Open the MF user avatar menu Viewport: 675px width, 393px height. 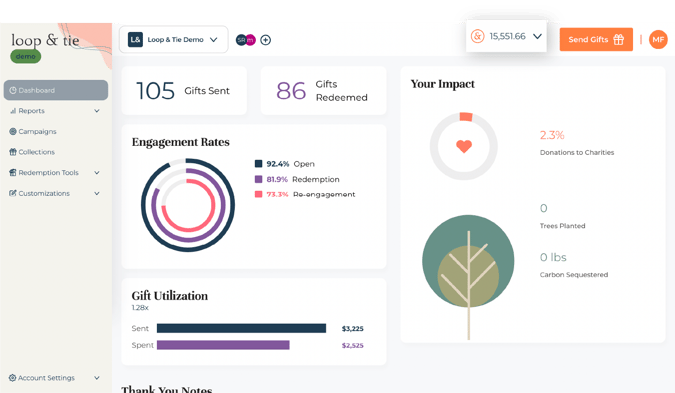coord(658,40)
